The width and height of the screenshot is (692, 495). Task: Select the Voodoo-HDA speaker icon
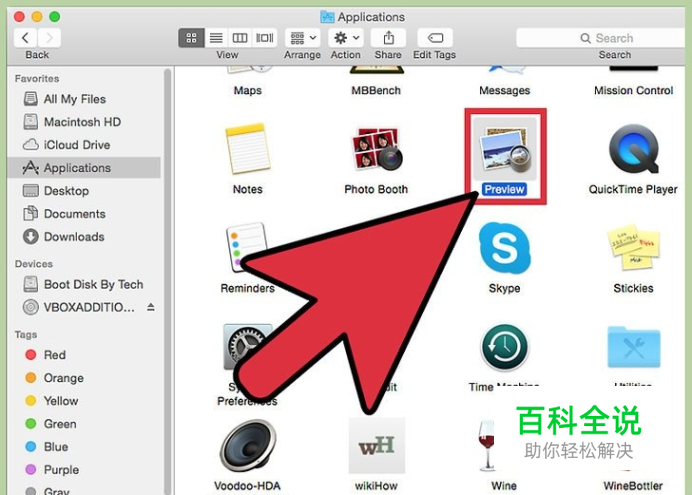[248, 446]
